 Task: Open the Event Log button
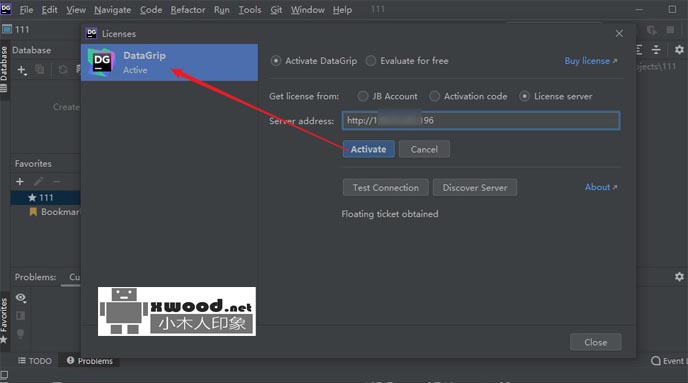[669, 361]
